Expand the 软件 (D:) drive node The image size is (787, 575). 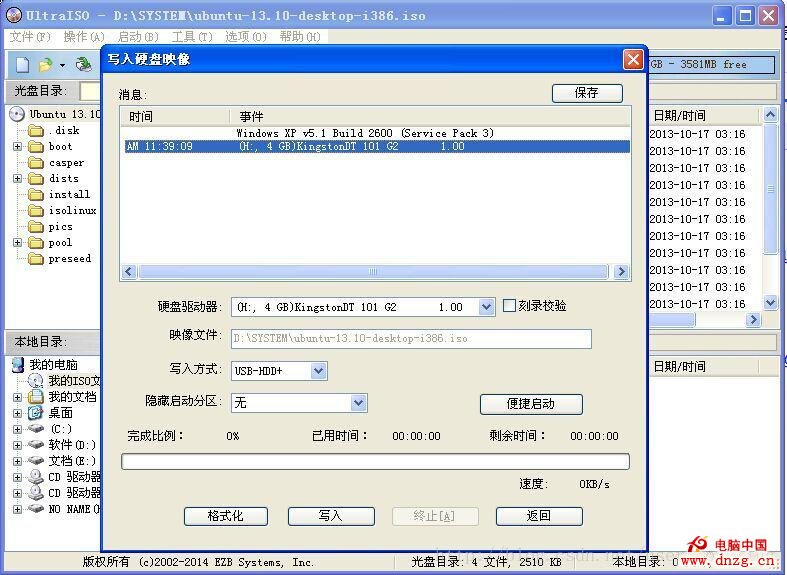[18, 446]
